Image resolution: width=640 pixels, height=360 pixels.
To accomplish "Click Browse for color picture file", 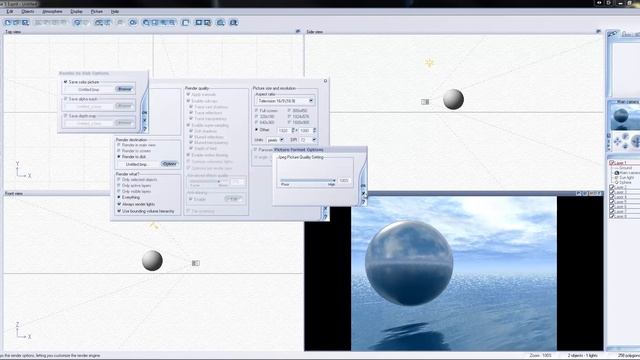I will [x=124, y=89].
